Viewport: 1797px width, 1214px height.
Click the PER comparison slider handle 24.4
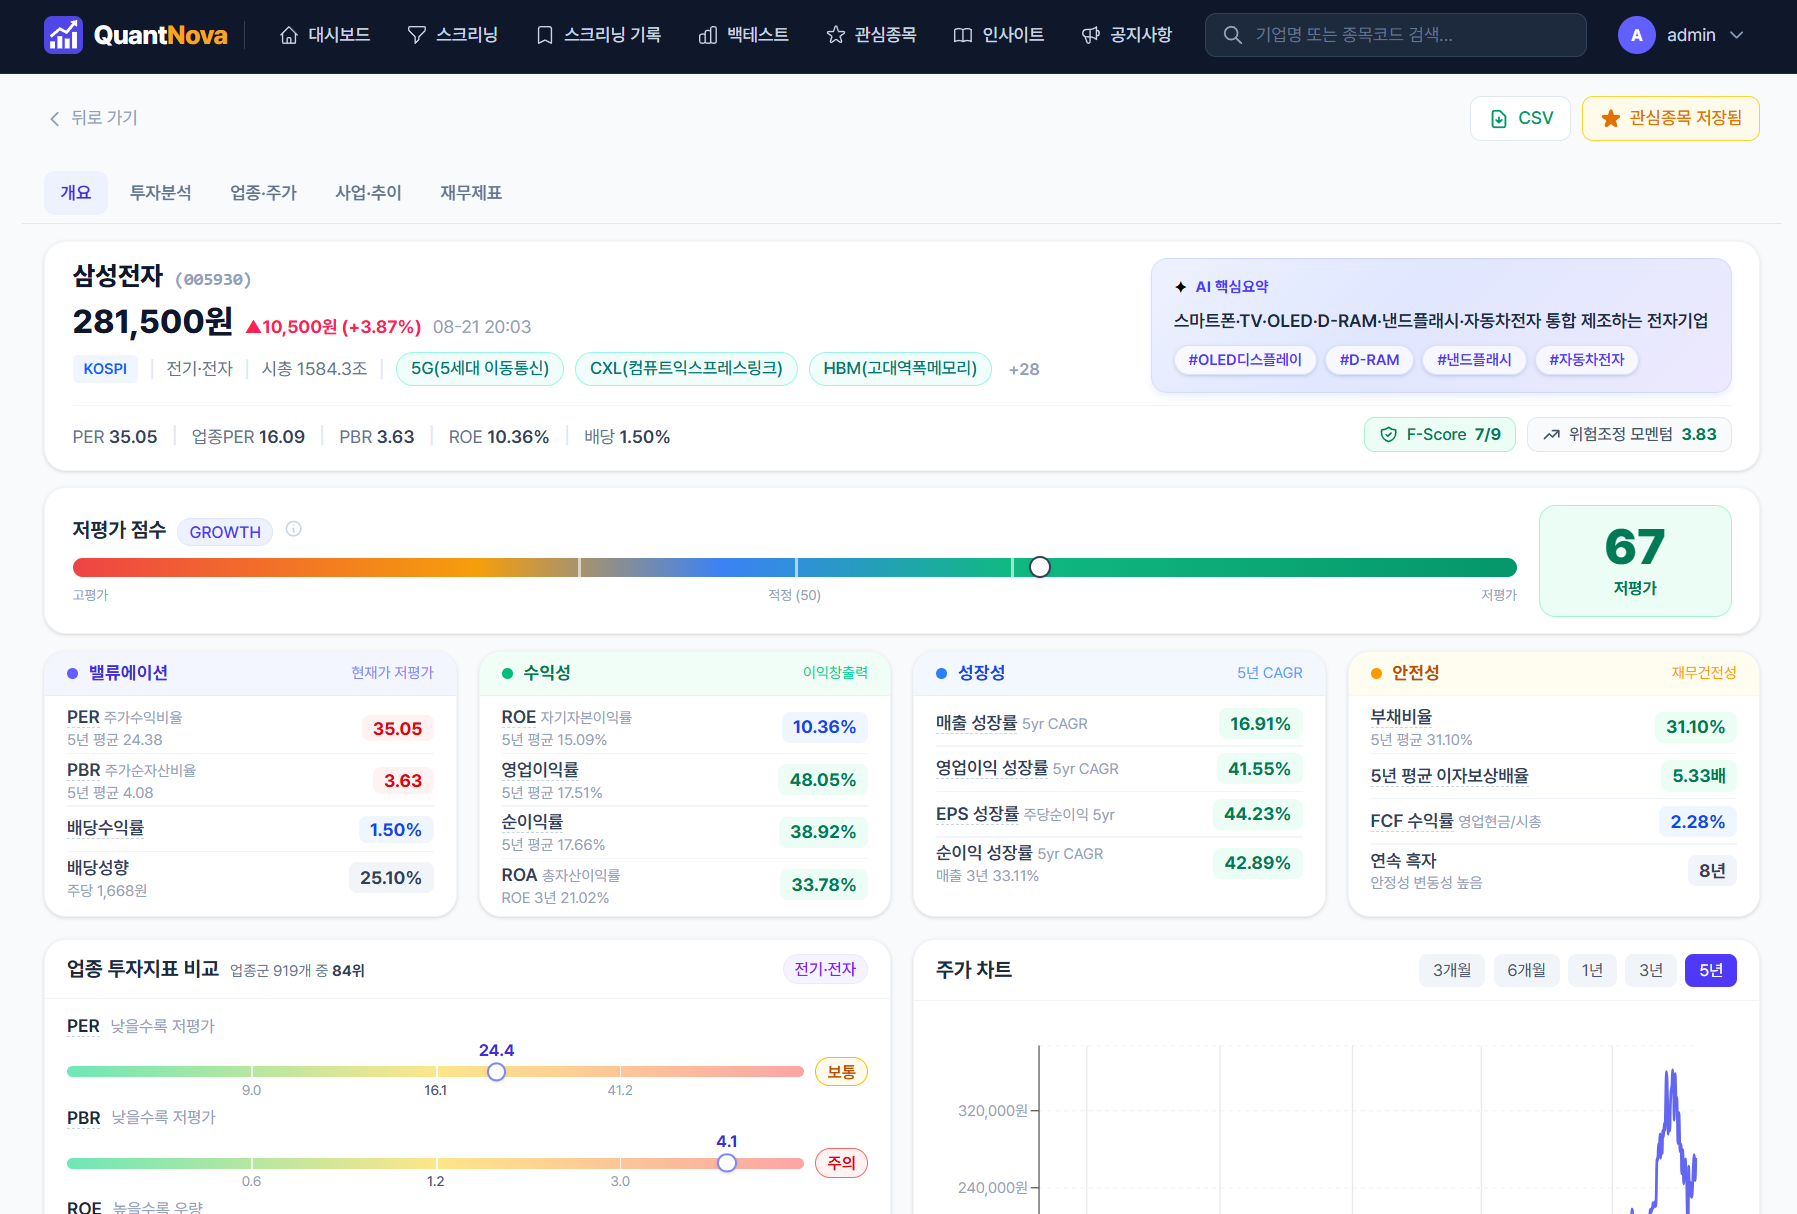pyautogui.click(x=496, y=1072)
